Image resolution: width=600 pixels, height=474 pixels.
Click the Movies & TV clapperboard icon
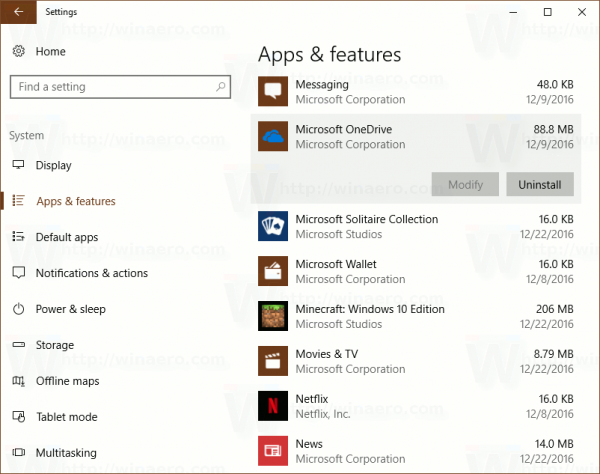273,361
